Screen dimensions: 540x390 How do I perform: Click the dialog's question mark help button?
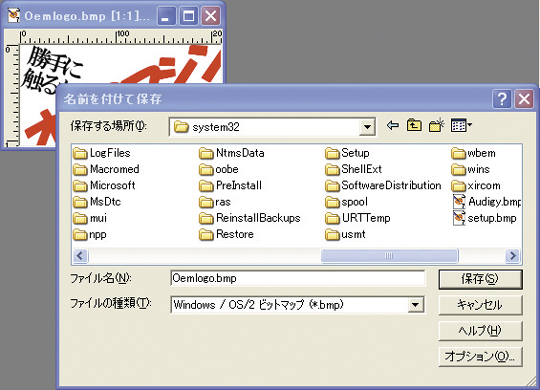pyautogui.click(x=502, y=99)
